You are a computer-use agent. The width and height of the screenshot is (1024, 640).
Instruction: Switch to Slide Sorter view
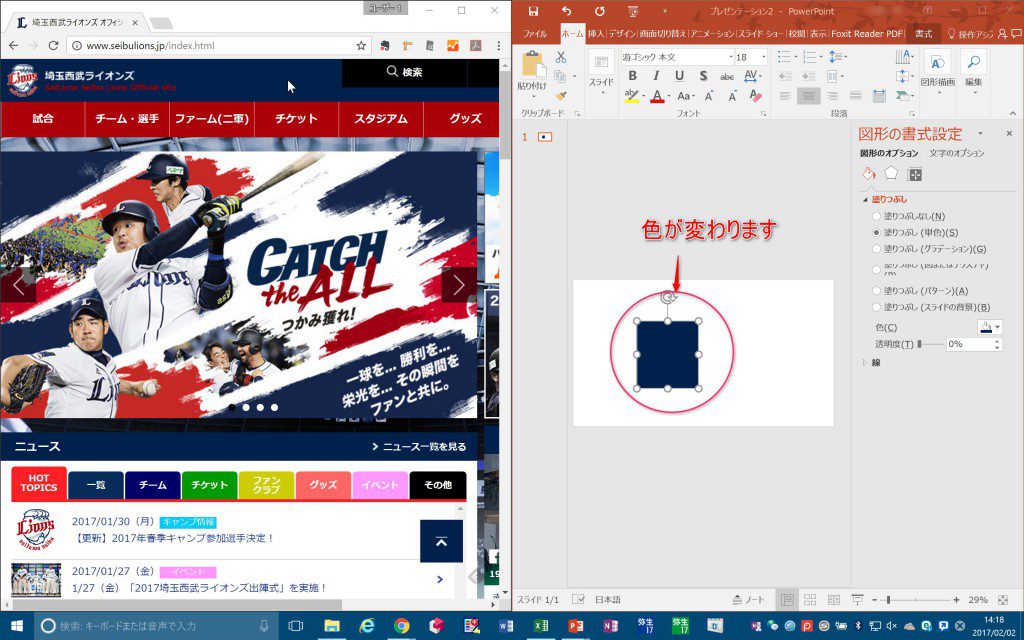click(x=810, y=600)
